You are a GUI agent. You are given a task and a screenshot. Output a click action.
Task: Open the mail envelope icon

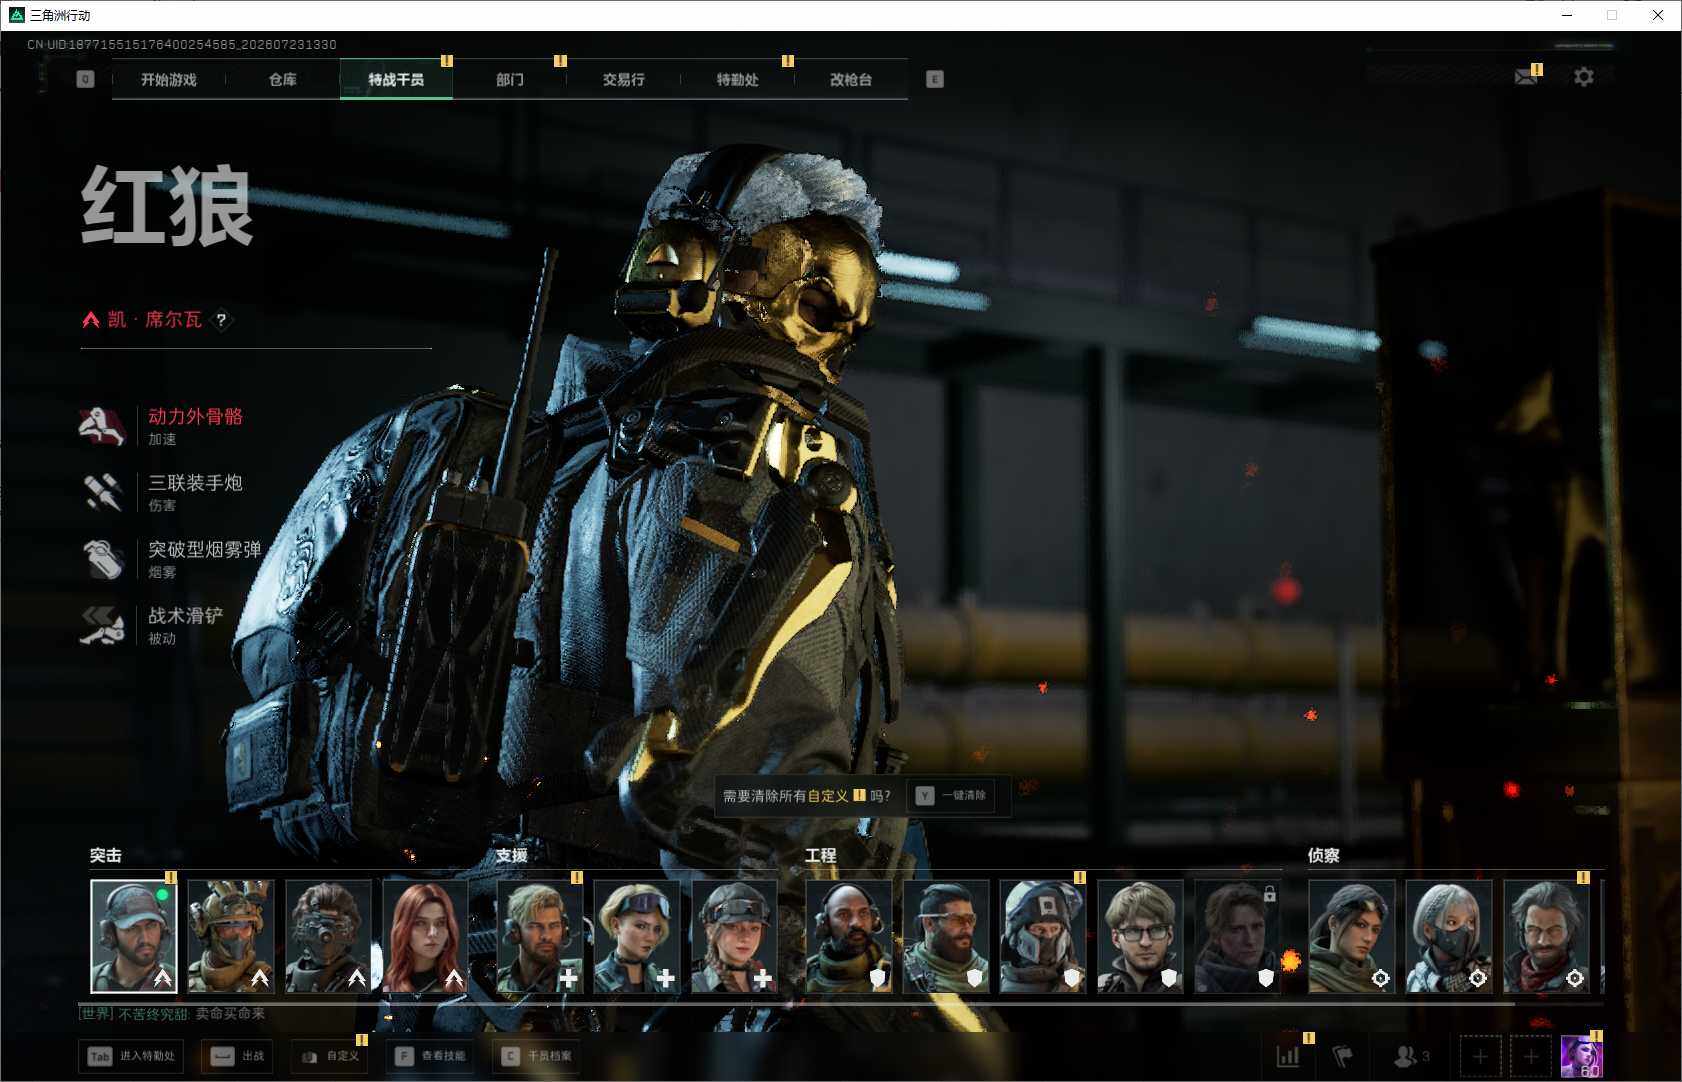click(x=1526, y=77)
